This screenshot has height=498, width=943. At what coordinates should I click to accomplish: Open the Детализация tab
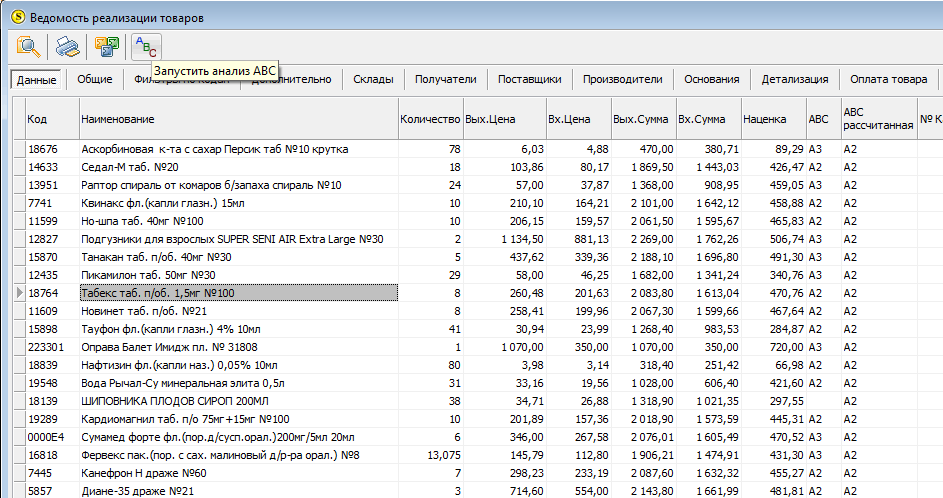pyautogui.click(x=794, y=79)
